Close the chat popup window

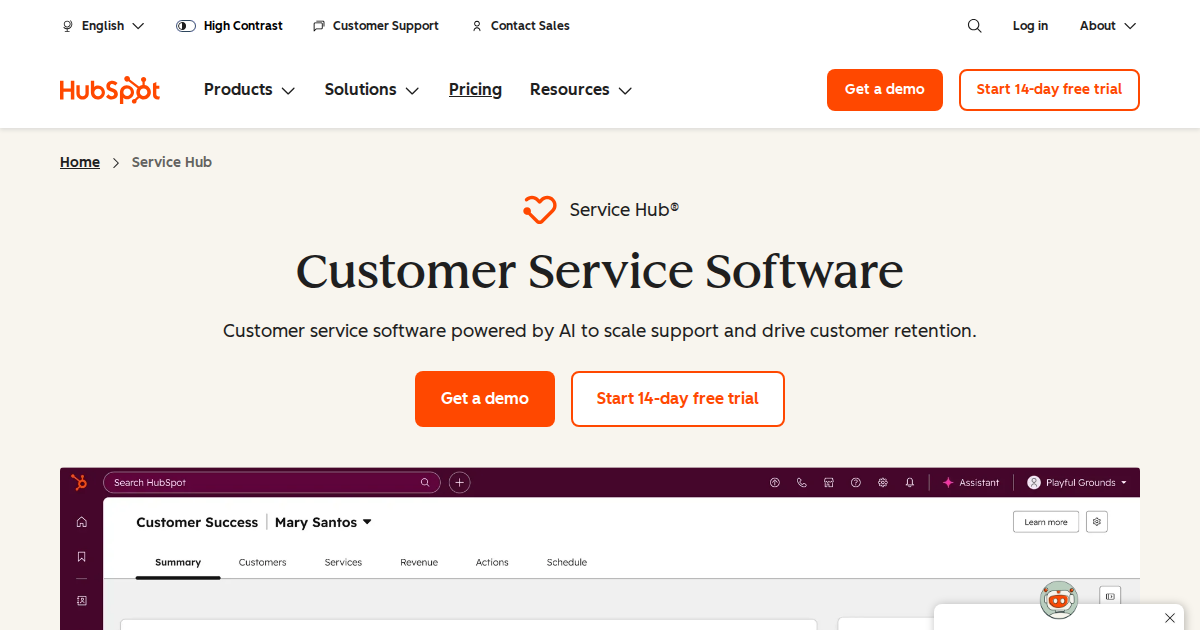coord(1170,618)
